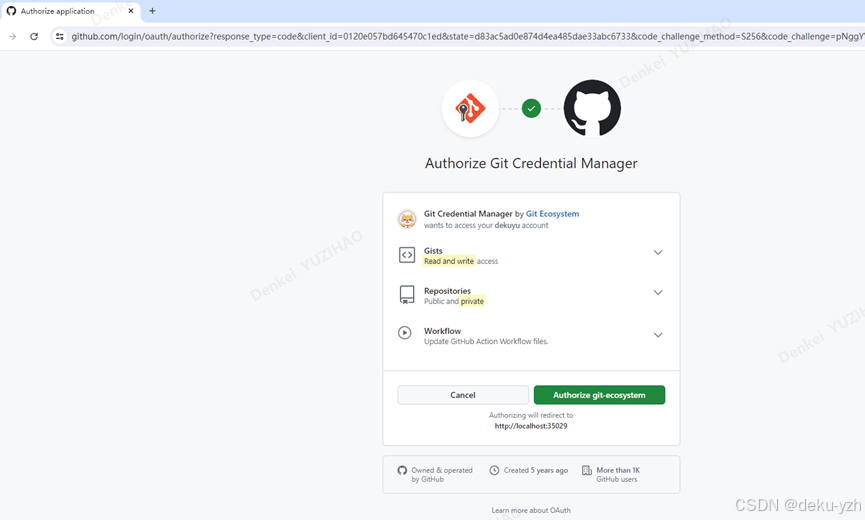Click 'Update GitHub Action Workflow files.' text
Image resolution: width=865 pixels, height=520 pixels.
click(x=486, y=341)
